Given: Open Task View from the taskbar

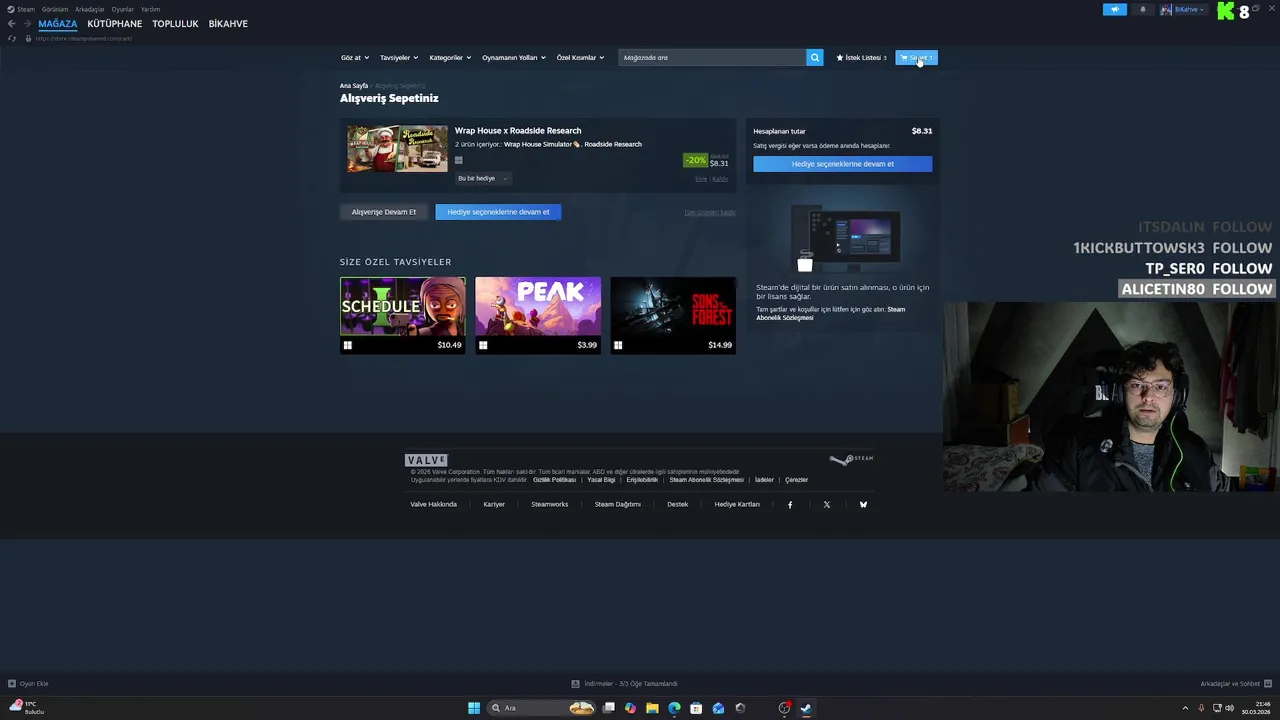Looking at the screenshot, I should click(608, 708).
